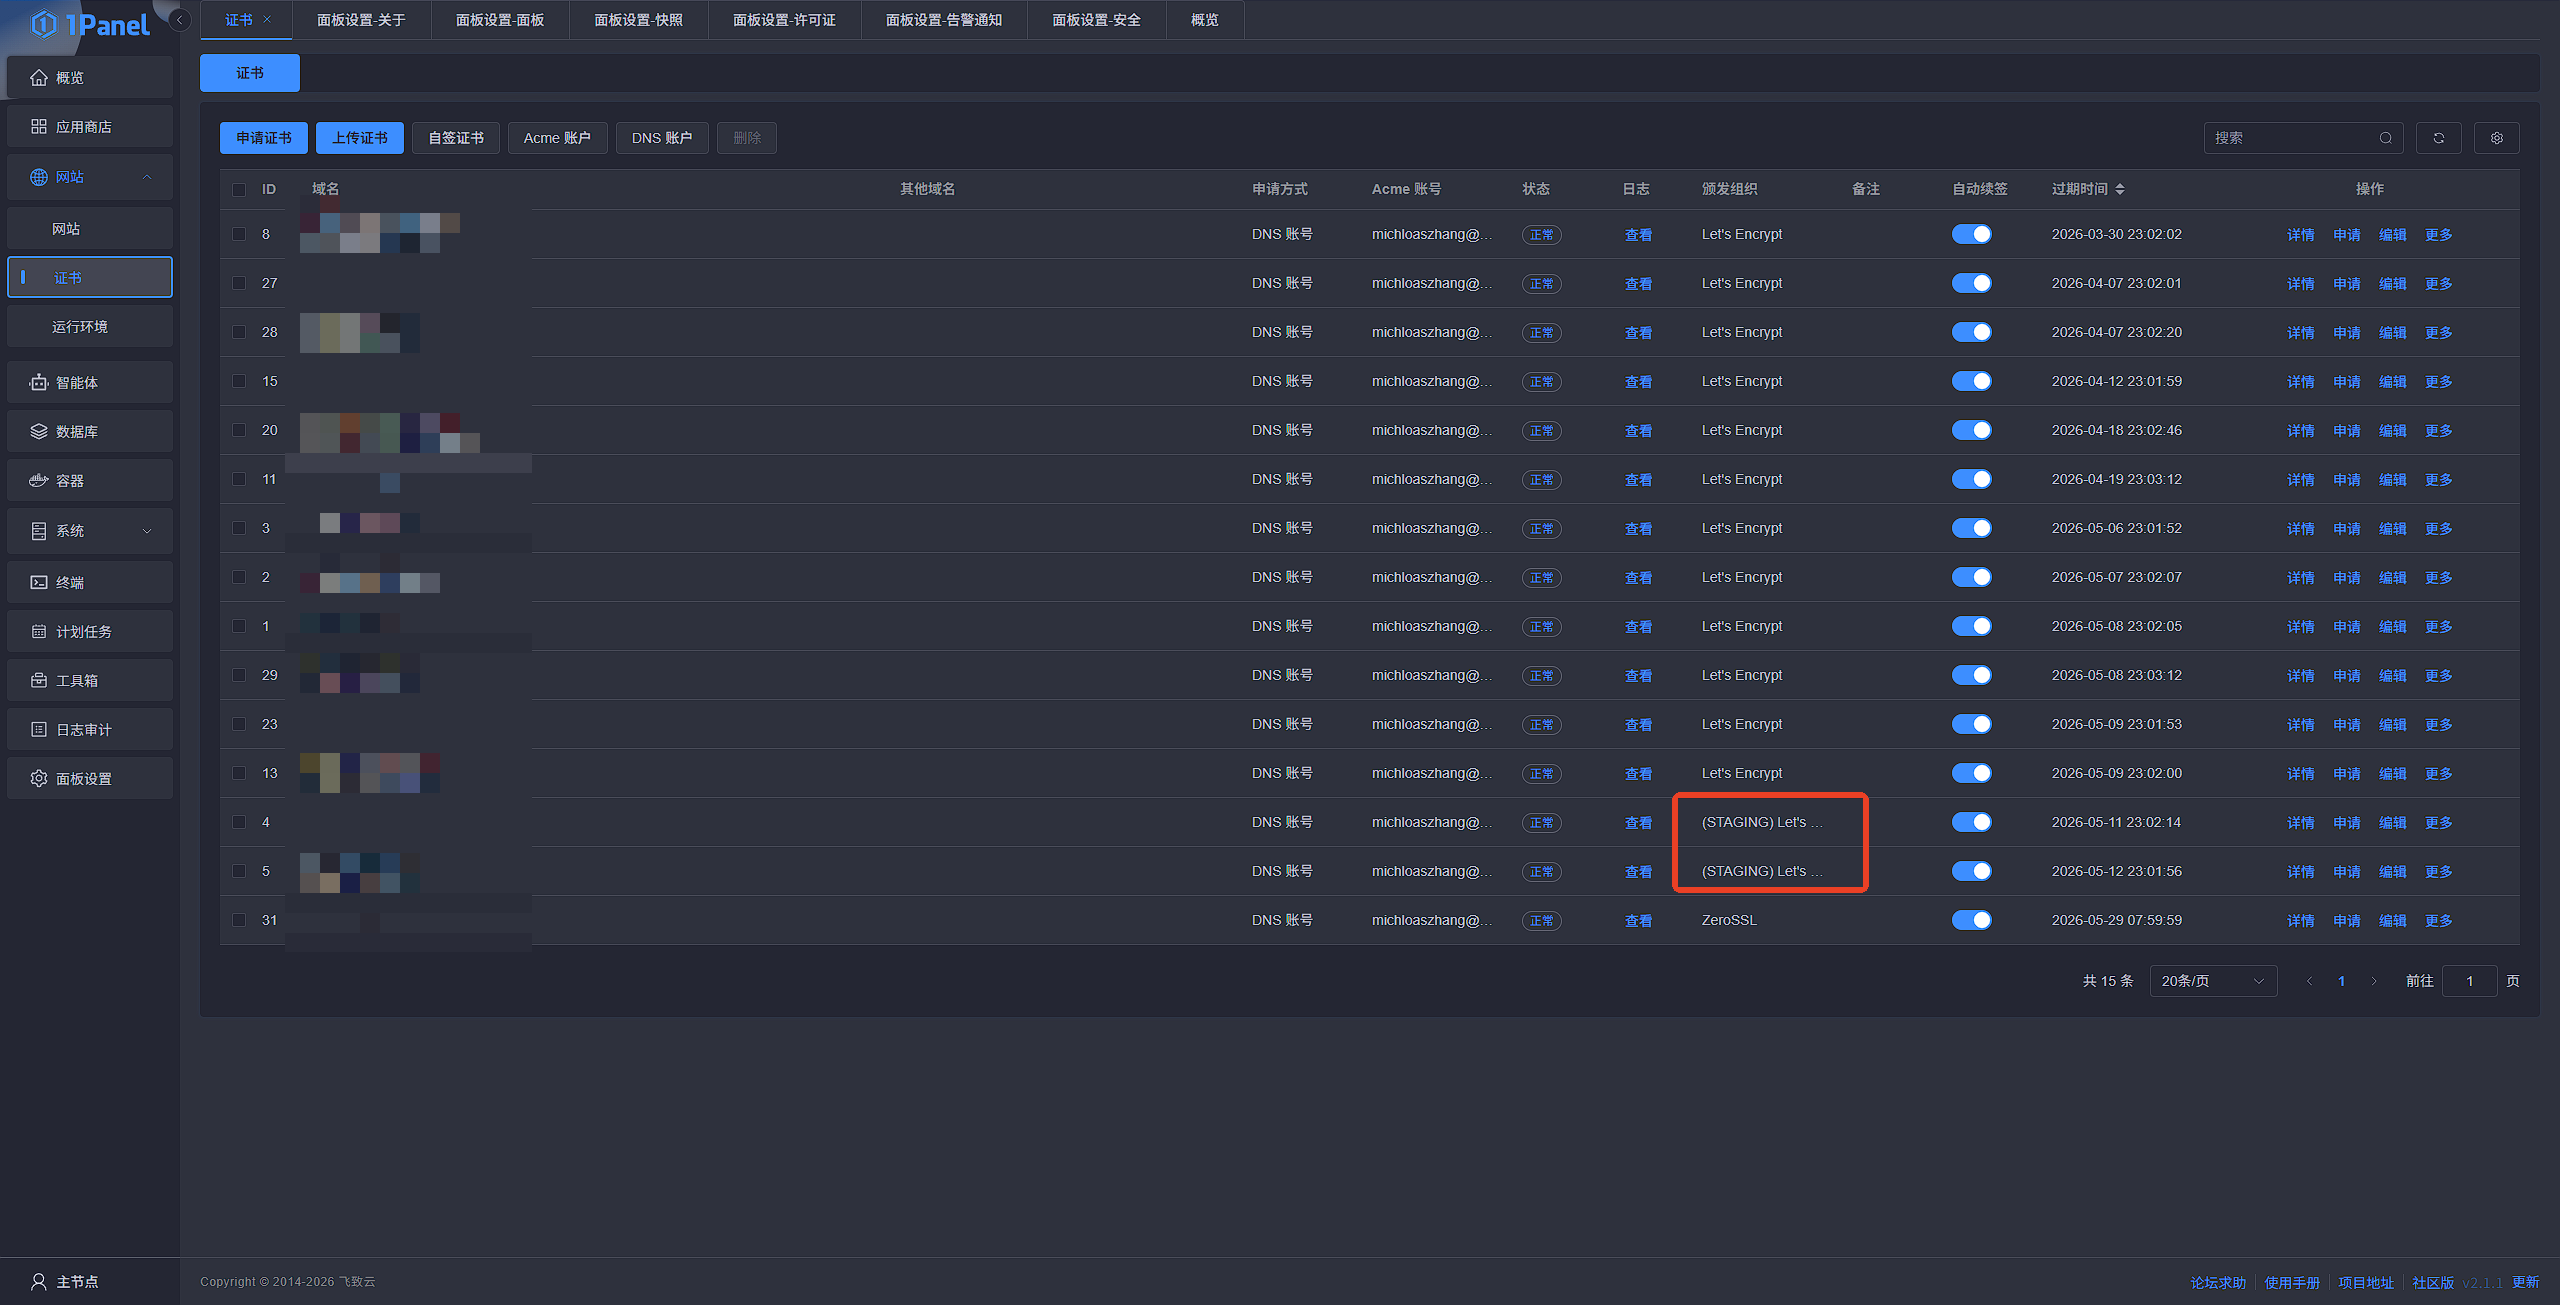Open the 20条/页 page size dropdown
The image size is (2560, 1305).
pos(2212,981)
